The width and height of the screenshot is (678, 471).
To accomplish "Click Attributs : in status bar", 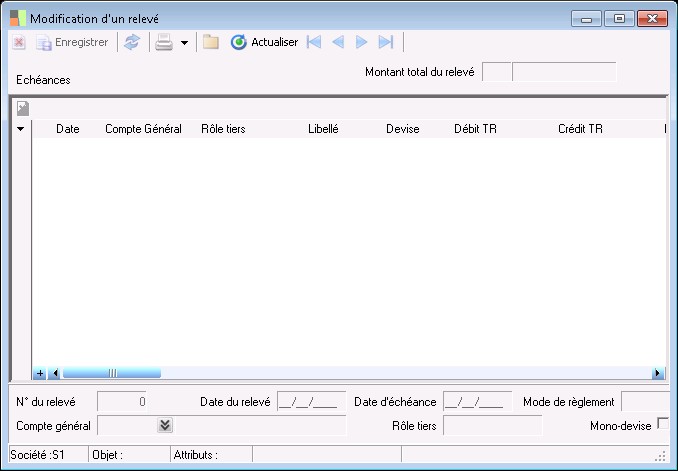I will coord(195,455).
